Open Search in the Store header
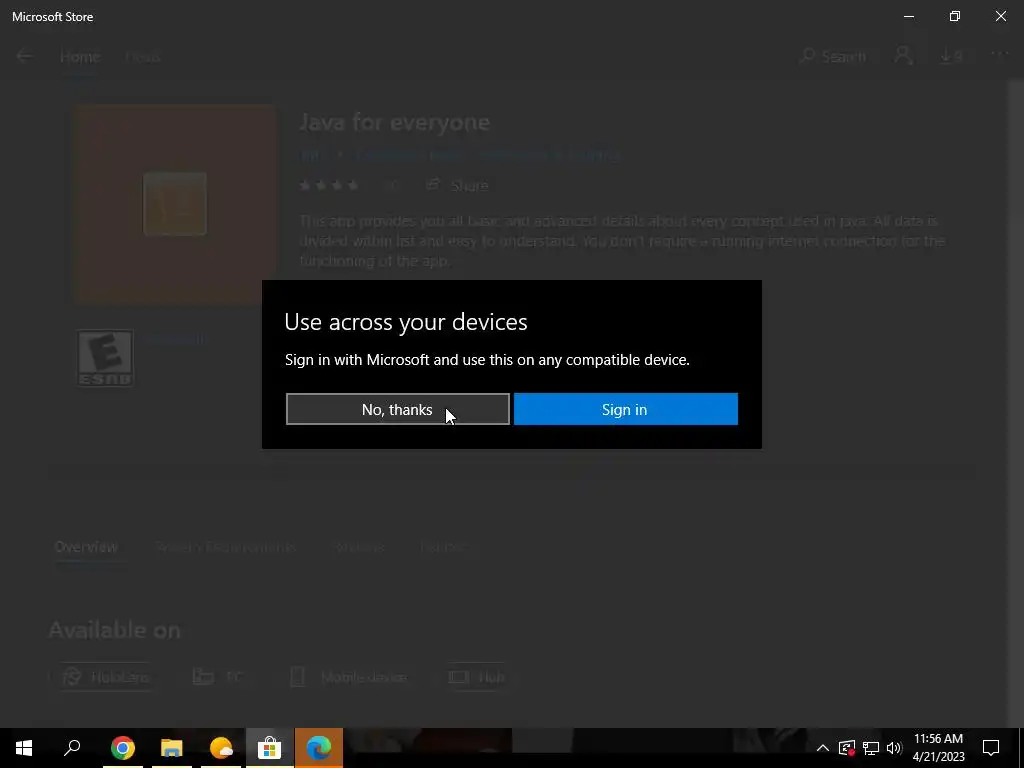Viewport: 1024px width, 768px height. click(833, 56)
